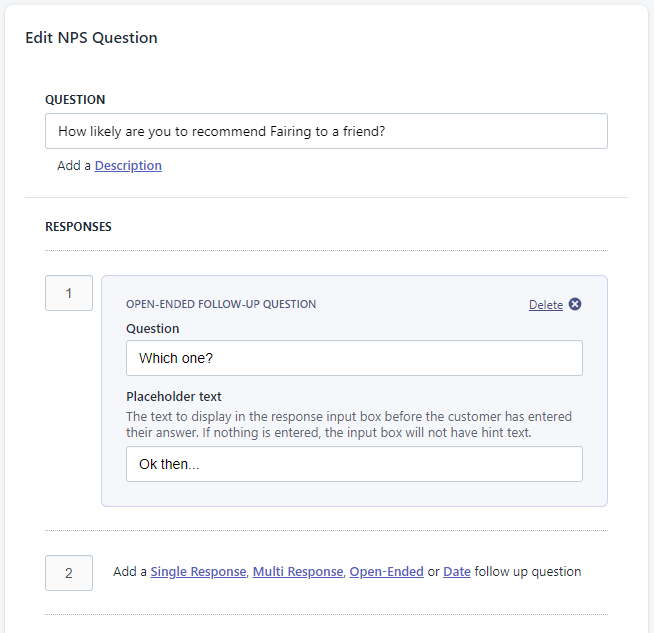Focus the main NPS question input field
The image size is (654, 633).
326,131
